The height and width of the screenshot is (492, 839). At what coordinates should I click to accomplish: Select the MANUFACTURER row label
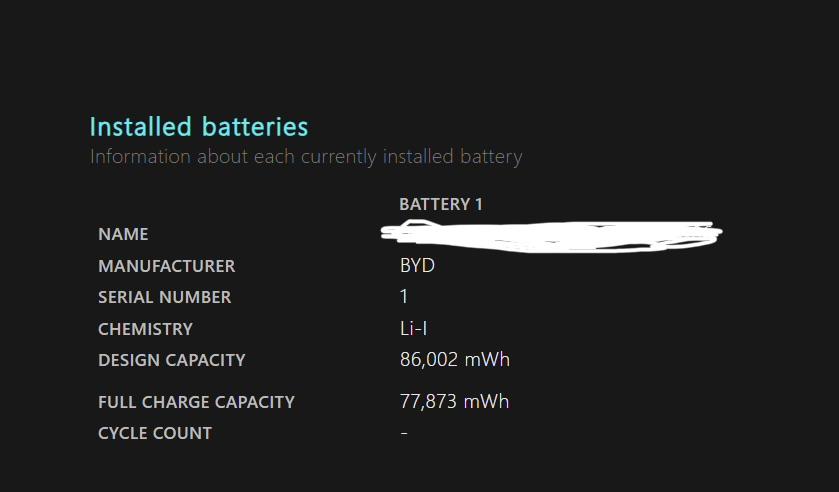[x=166, y=266]
